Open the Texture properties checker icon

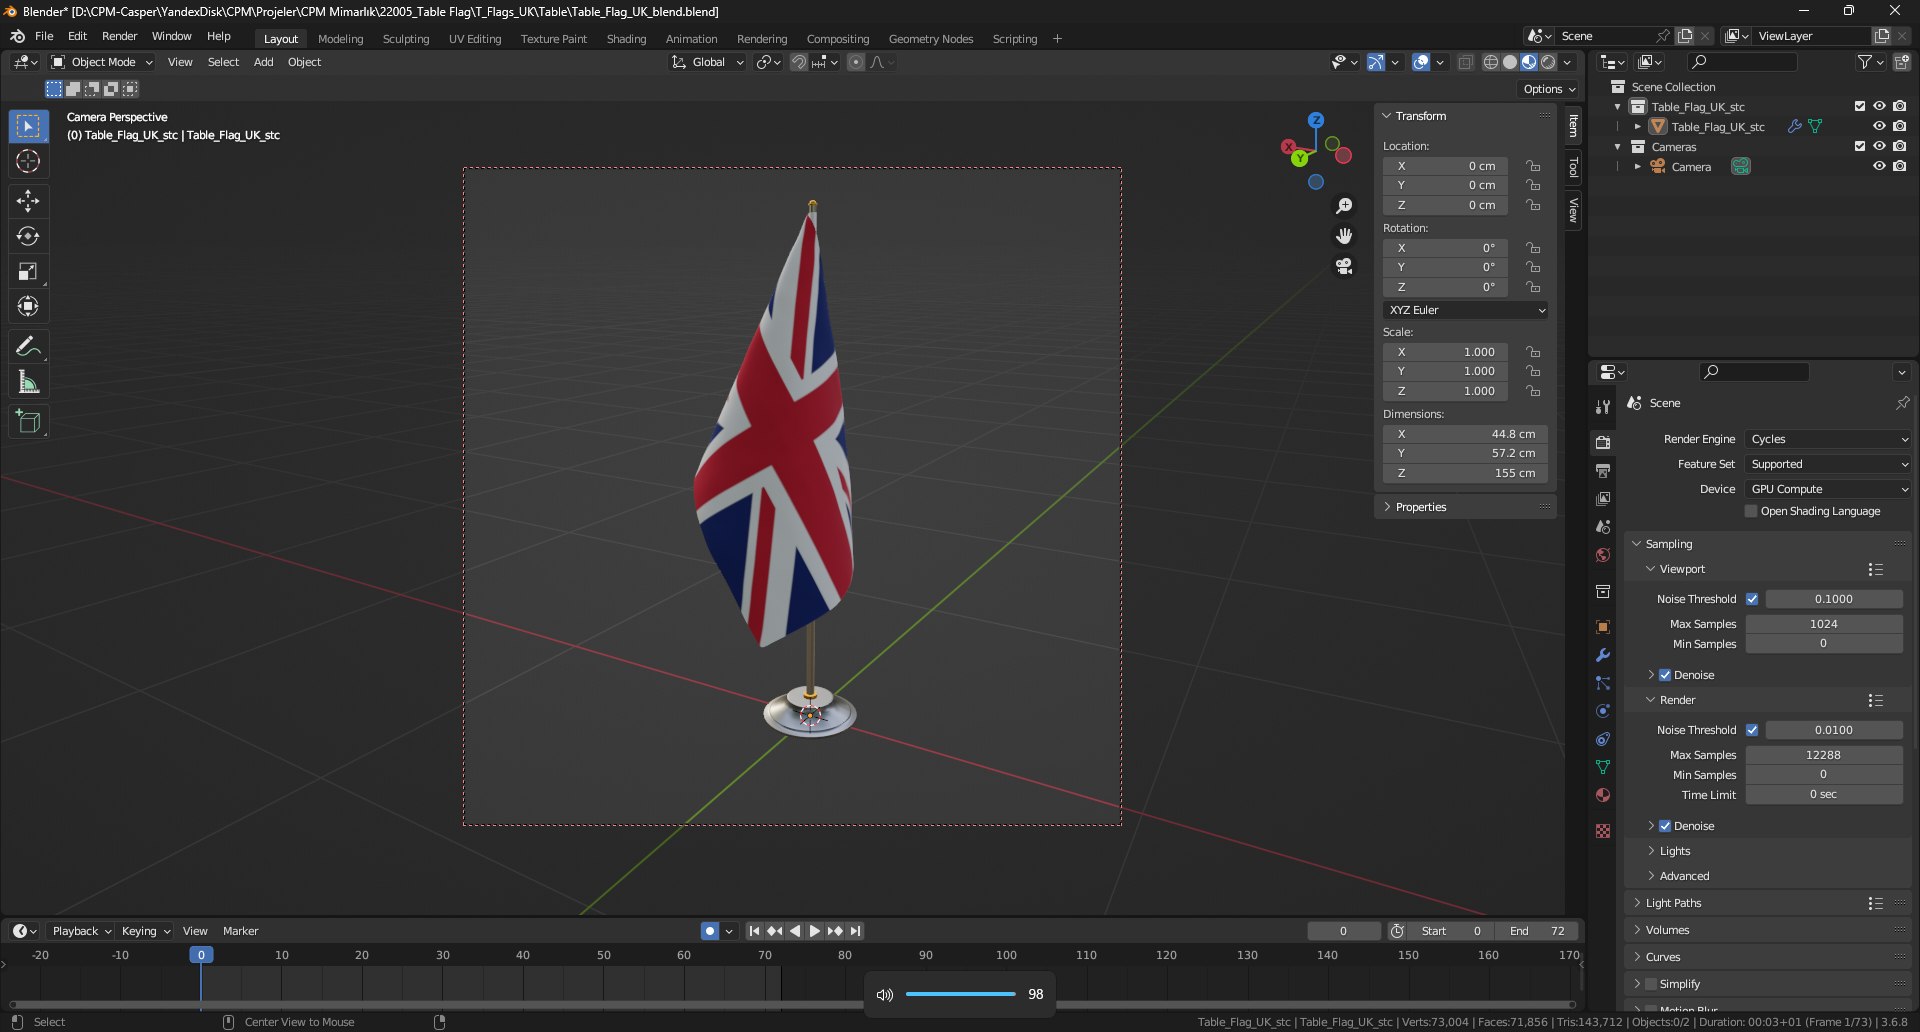point(1603,831)
